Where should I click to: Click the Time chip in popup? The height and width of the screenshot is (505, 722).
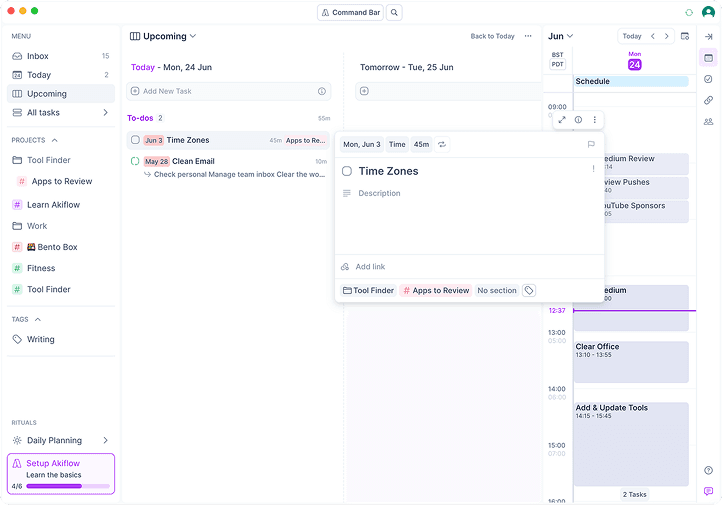point(397,145)
